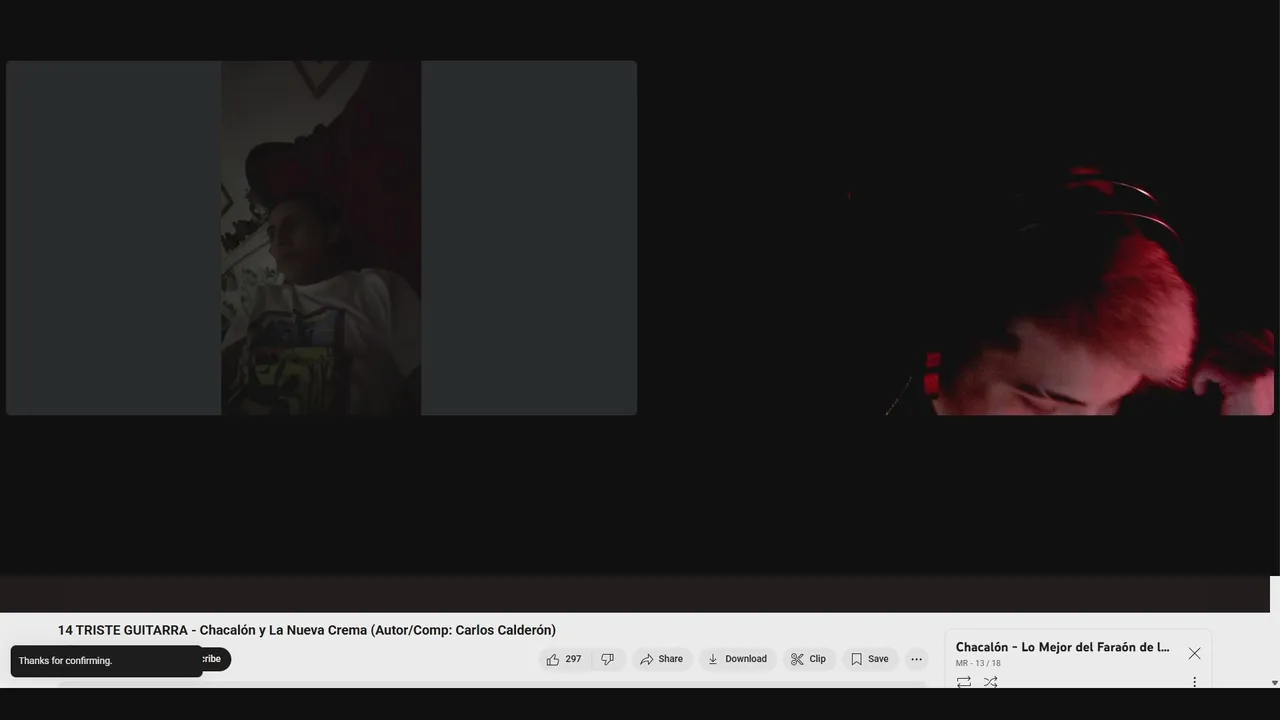
Task: Click the partially hidden Subscribe button
Action: click(x=216, y=659)
